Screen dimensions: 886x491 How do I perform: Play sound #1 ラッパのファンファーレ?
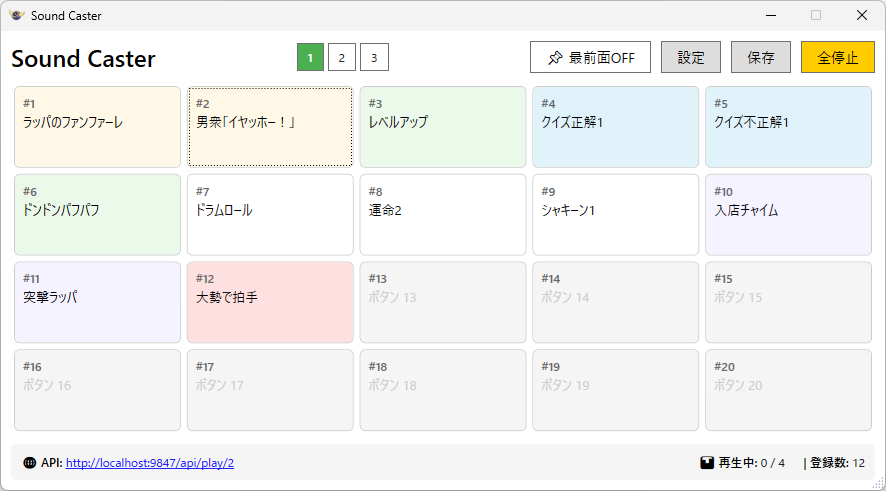pos(97,127)
